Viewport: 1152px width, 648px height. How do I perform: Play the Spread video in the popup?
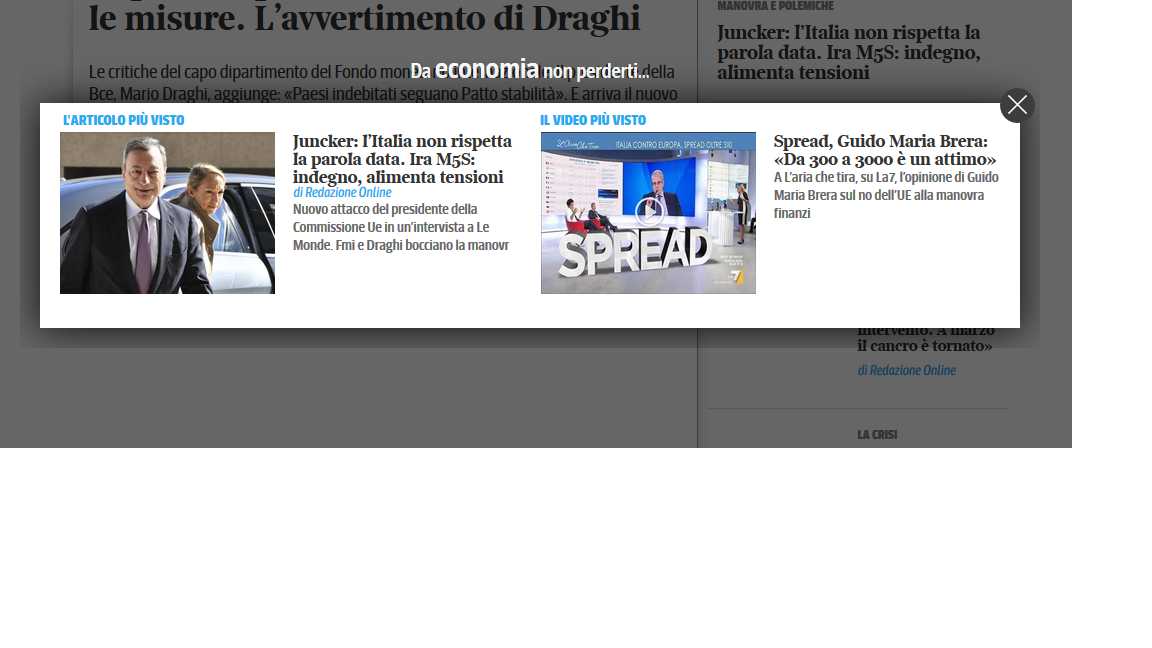(x=649, y=212)
